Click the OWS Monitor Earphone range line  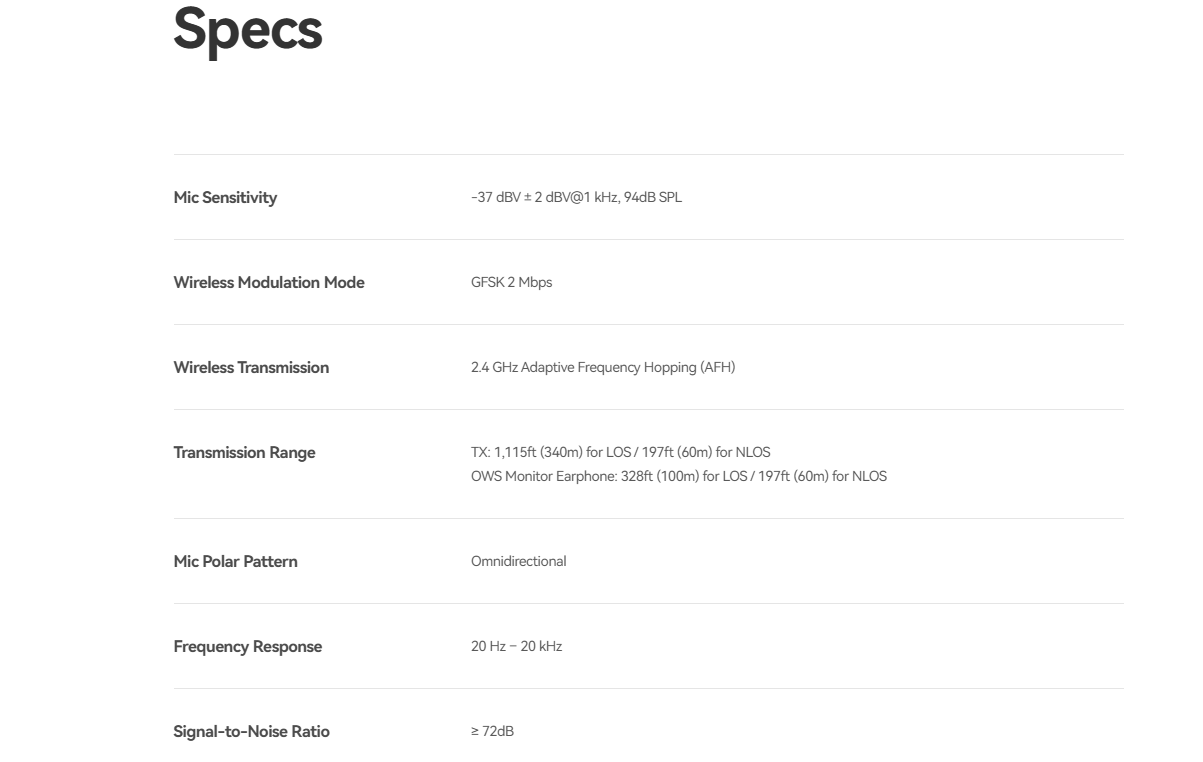click(679, 477)
